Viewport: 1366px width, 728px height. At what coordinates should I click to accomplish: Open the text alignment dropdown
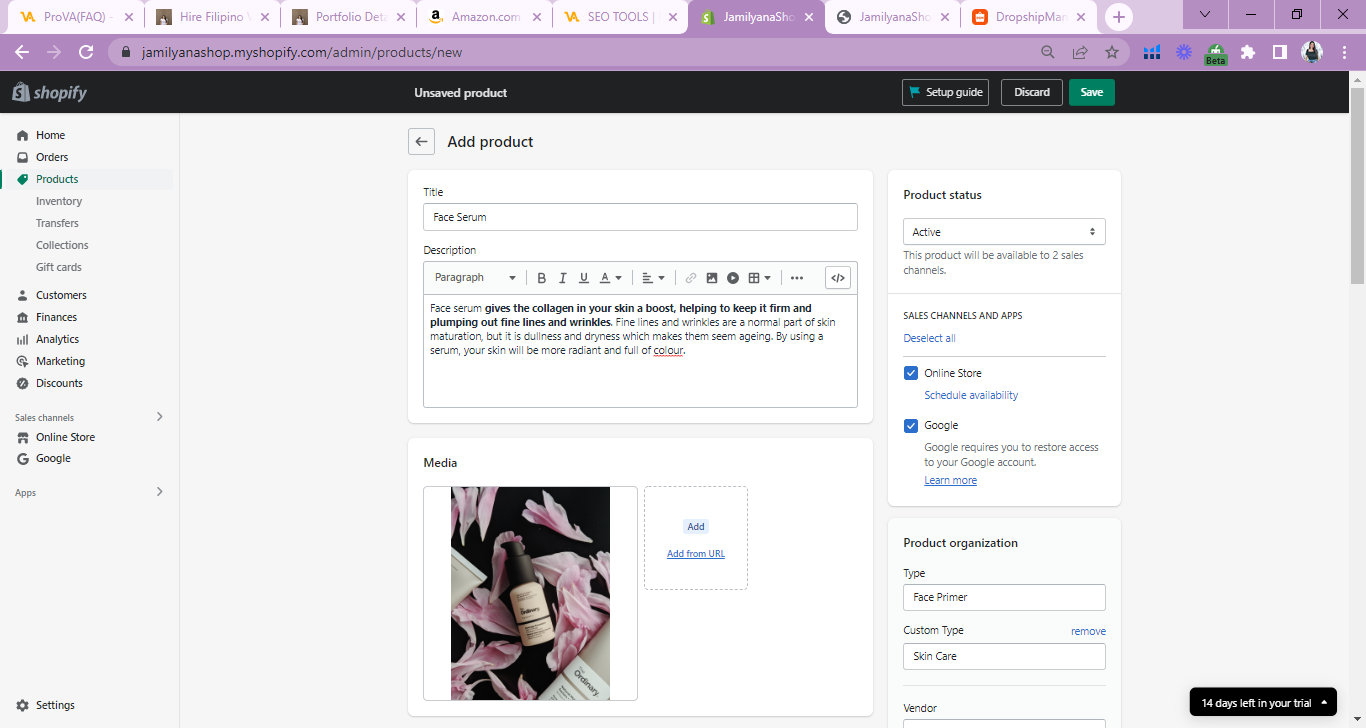653,278
